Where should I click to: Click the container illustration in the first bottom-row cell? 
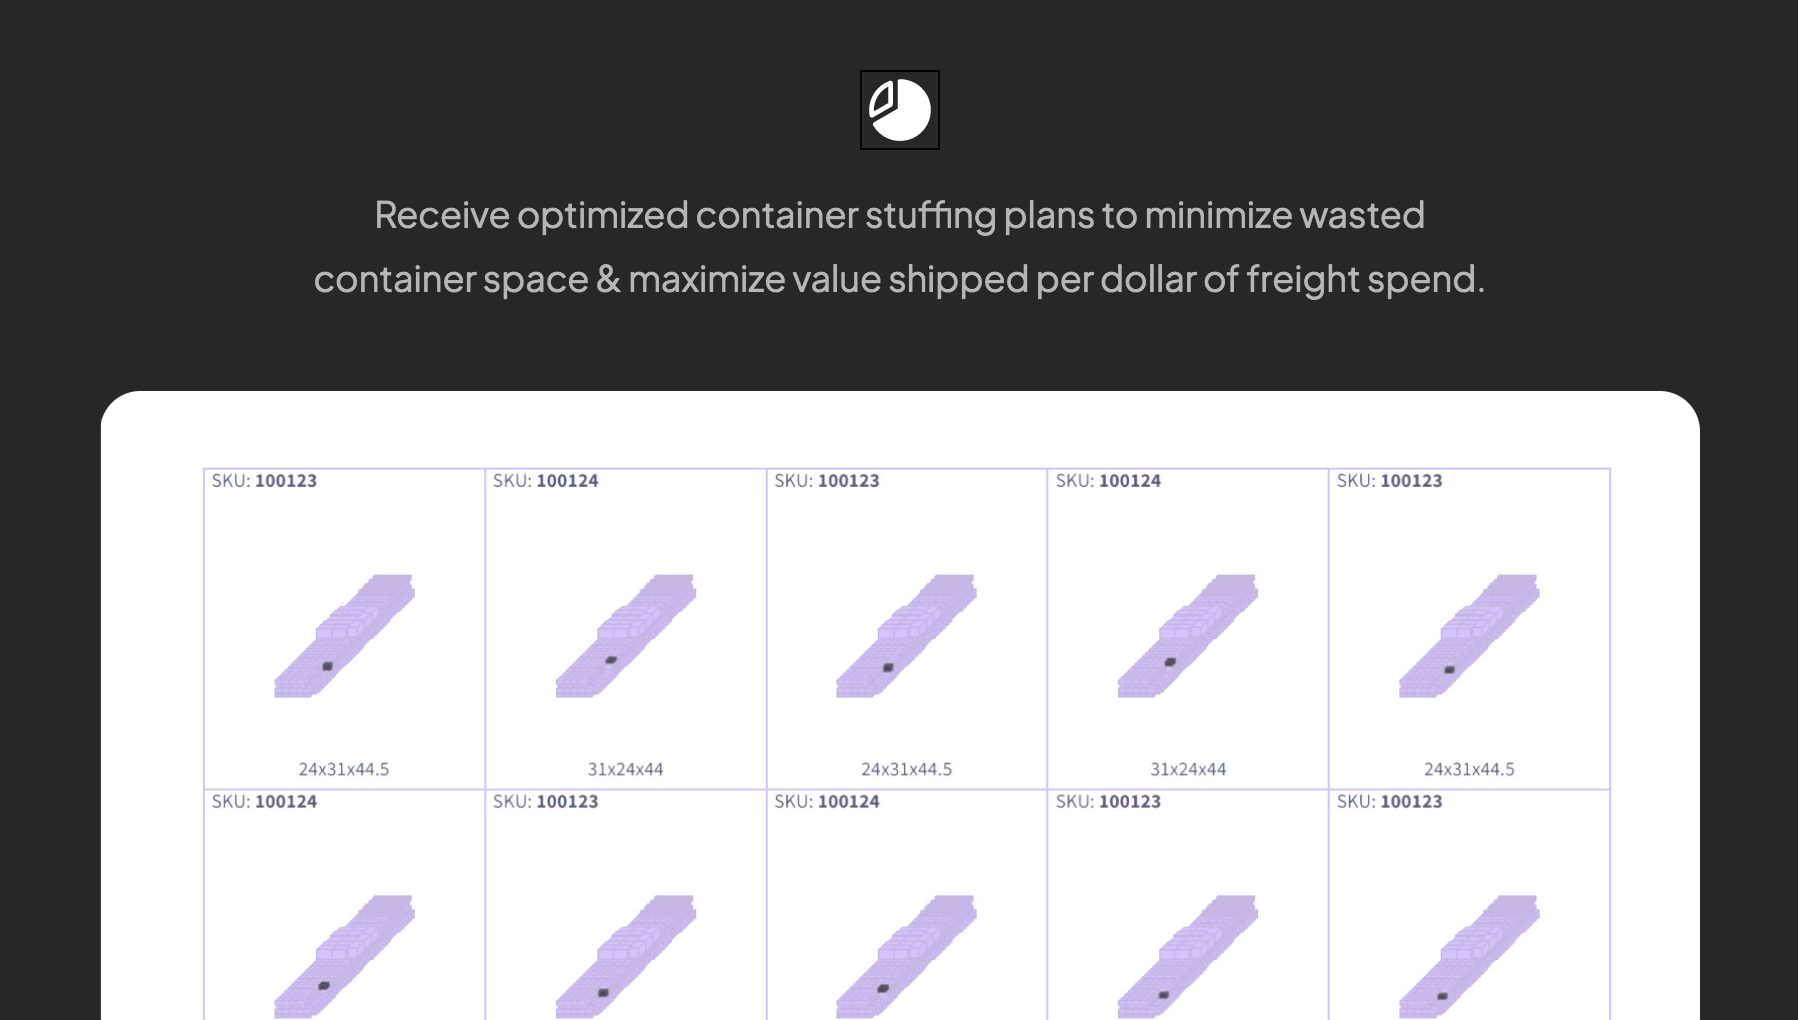click(344, 955)
